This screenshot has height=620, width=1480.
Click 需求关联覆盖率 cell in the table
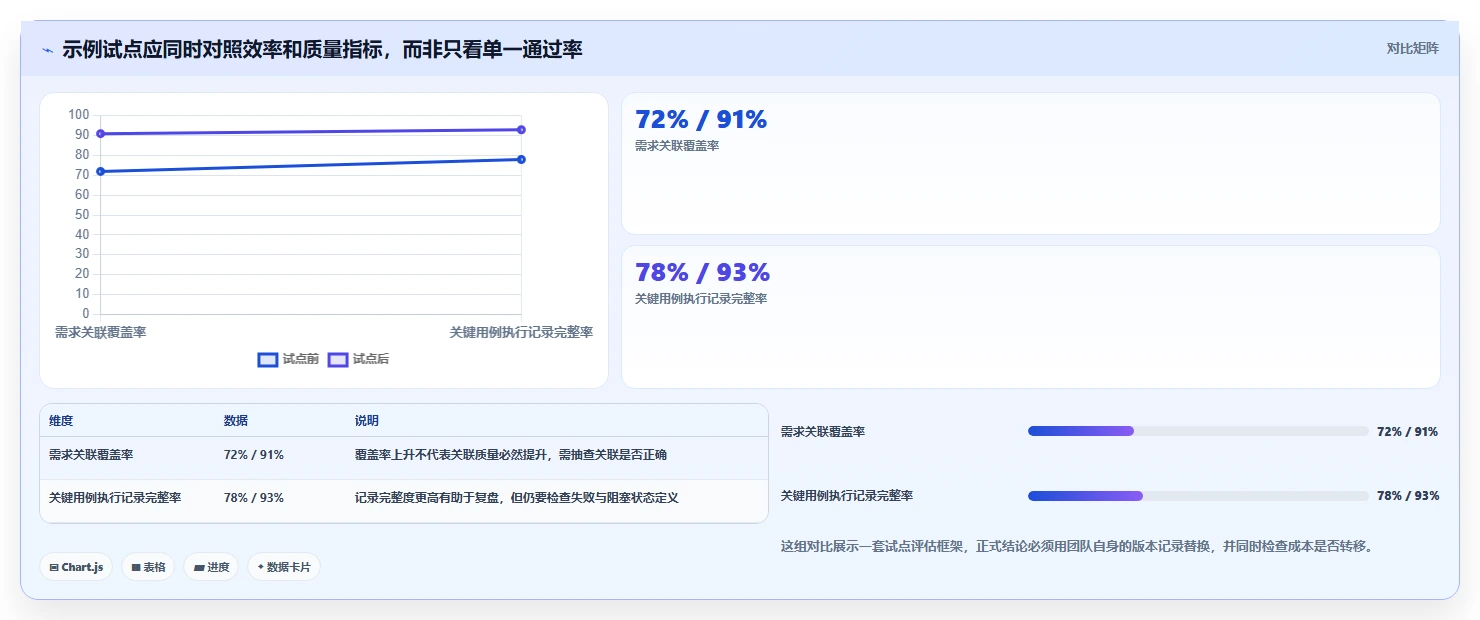click(91, 455)
